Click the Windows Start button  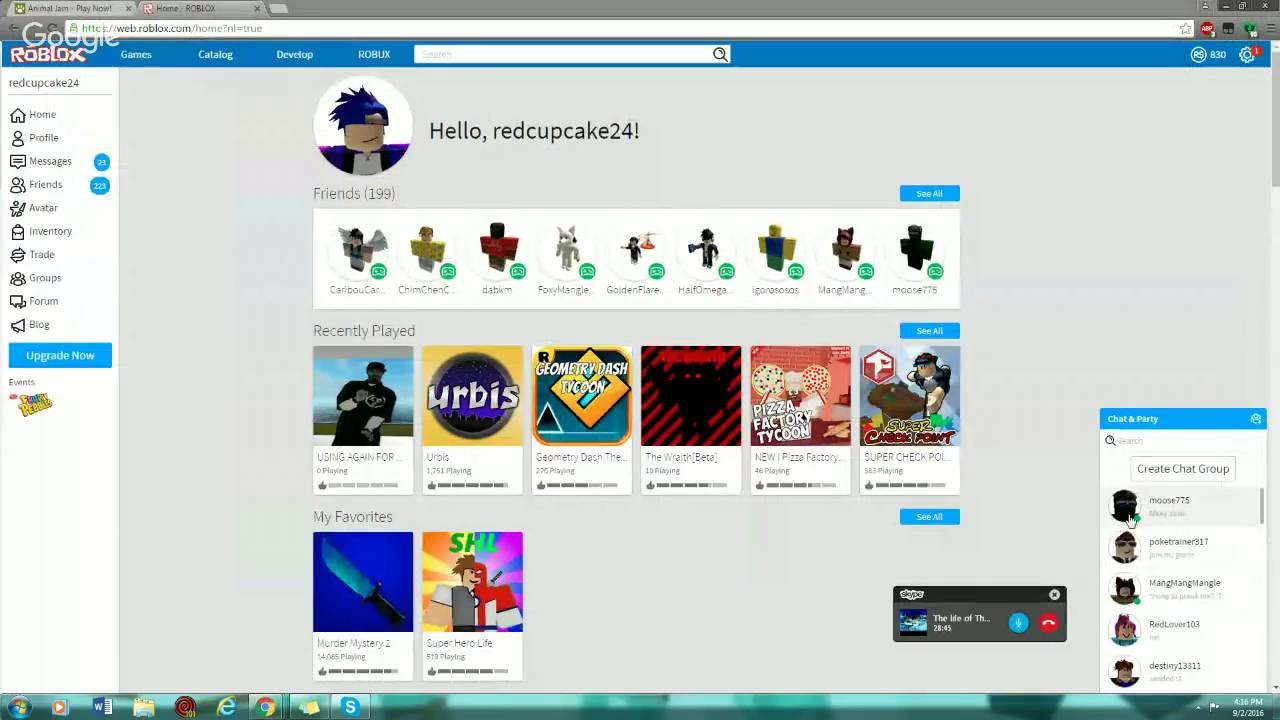[18, 707]
